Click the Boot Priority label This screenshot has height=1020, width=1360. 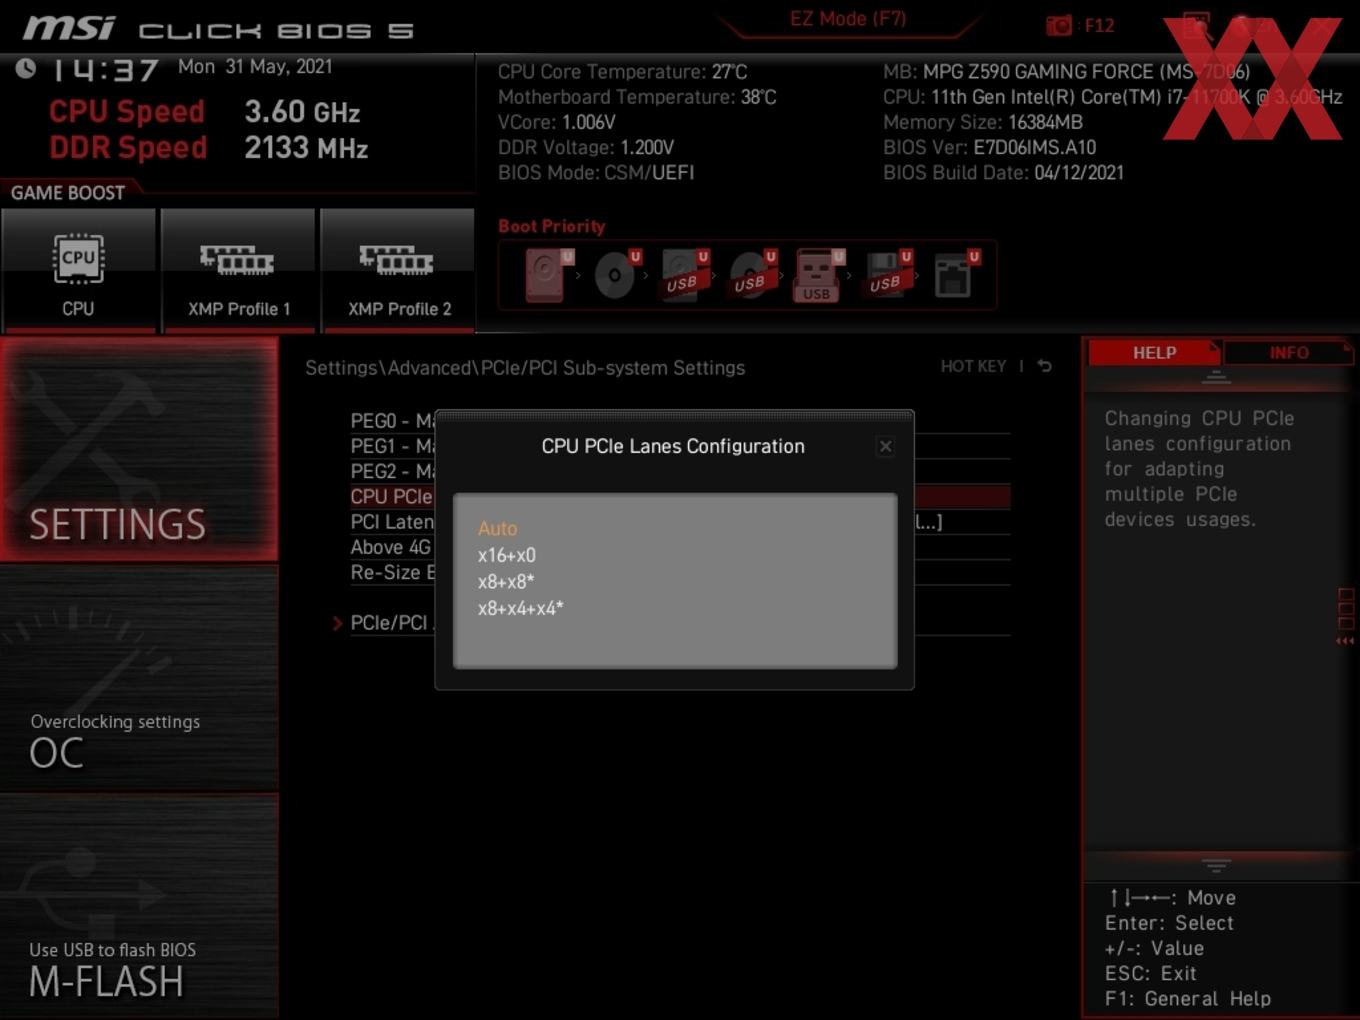pyautogui.click(x=552, y=226)
